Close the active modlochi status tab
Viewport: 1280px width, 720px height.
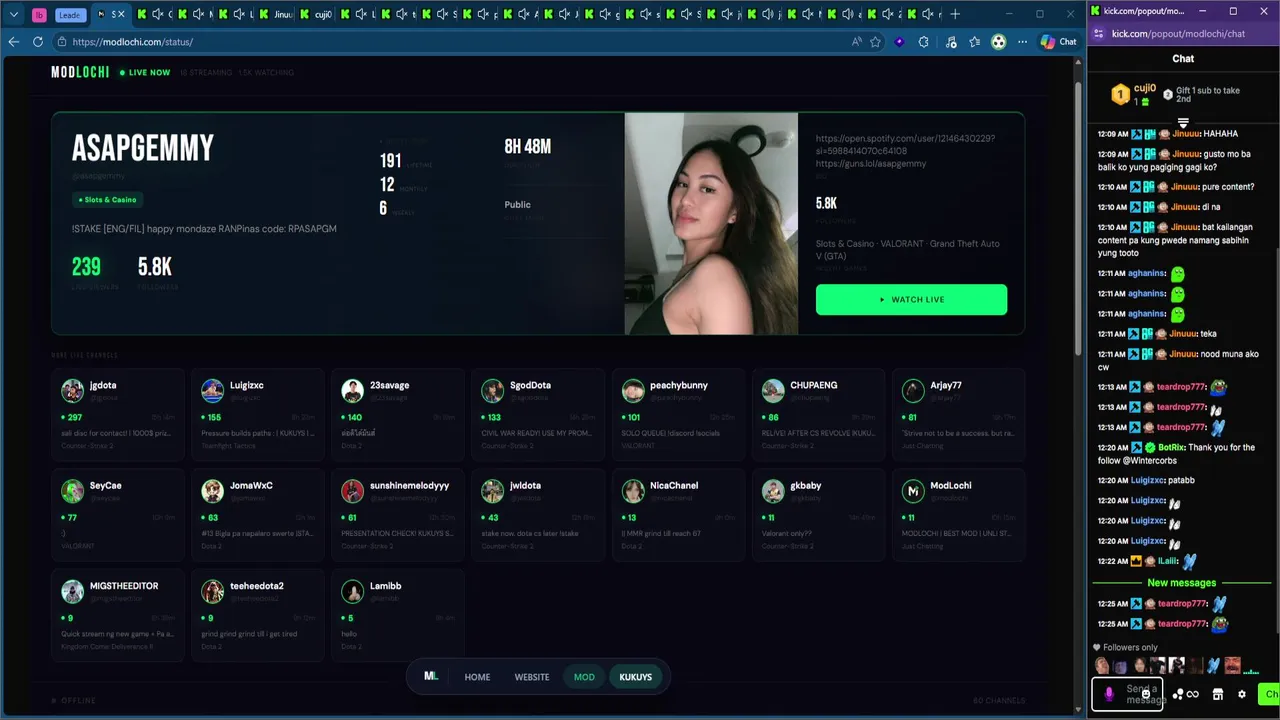pyautogui.click(x=122, y=14)
